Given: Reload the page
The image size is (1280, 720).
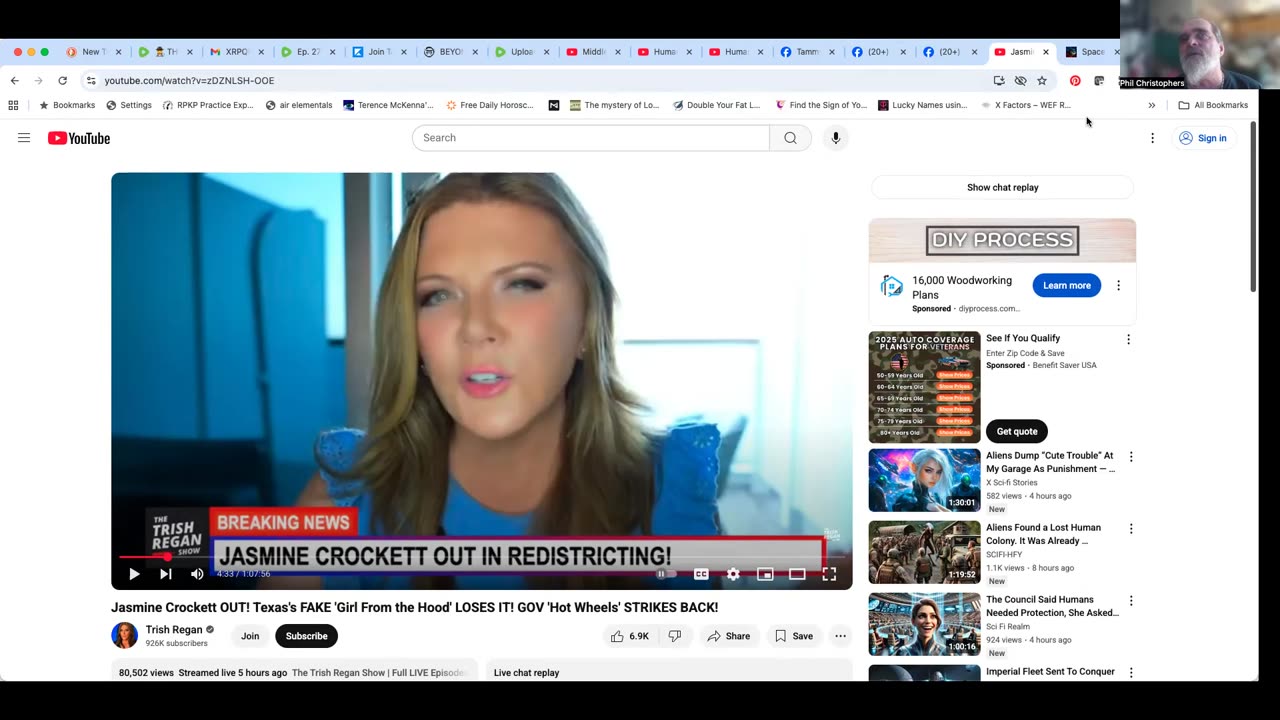Looking at the screenshot, I should pyautogui.click(x=62, y=80).
